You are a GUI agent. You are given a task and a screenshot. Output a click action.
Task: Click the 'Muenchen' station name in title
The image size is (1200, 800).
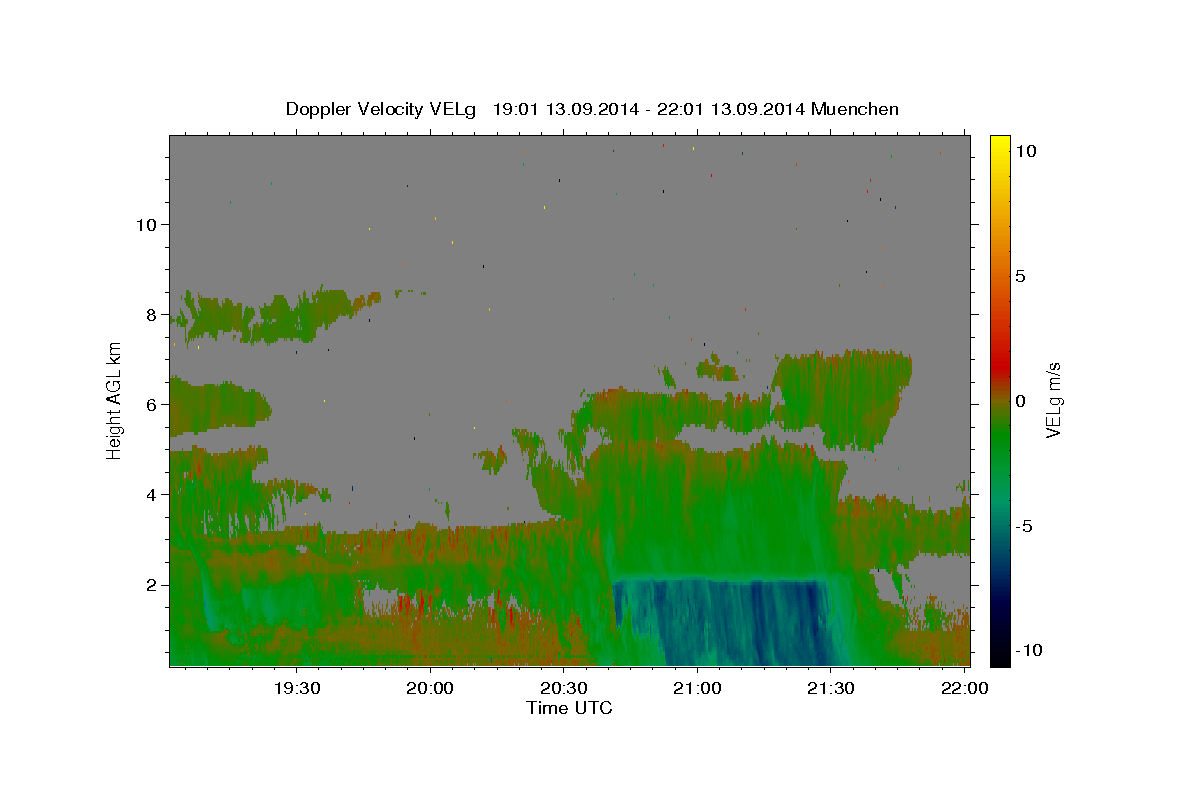(855, 109)
